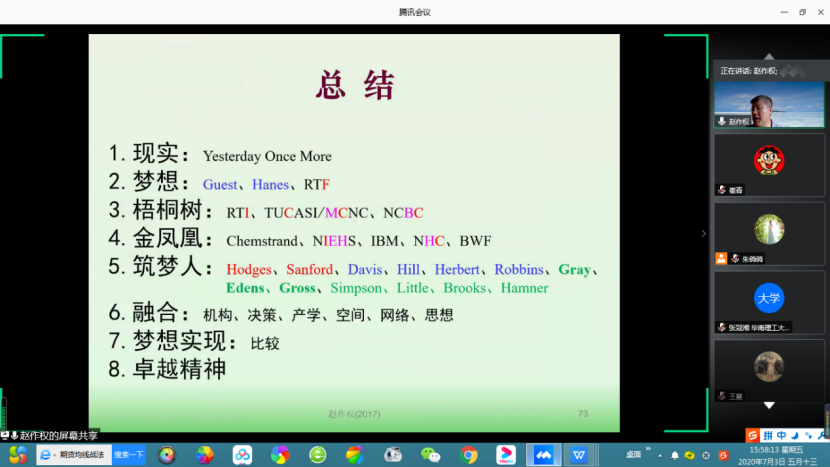This screenshot has height=467, width=830.
Task: Click the 桌面 desktop toolbar label
Action: [x=633, y=454]
